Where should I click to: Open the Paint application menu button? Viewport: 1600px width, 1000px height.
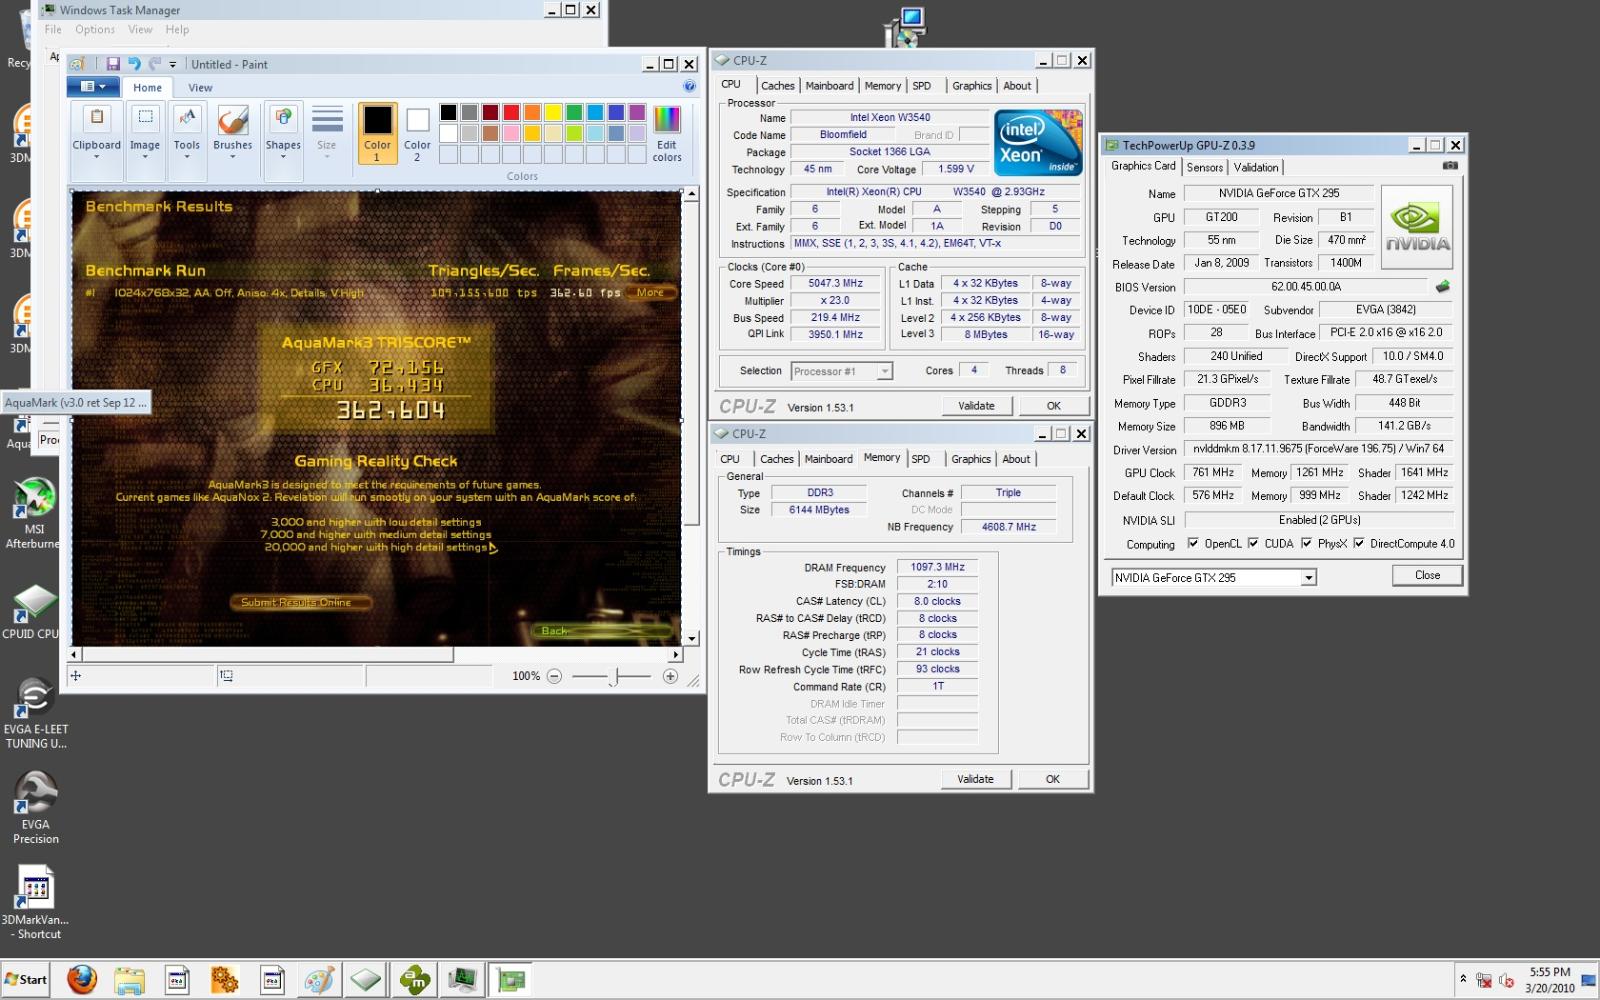coord(93,87)
